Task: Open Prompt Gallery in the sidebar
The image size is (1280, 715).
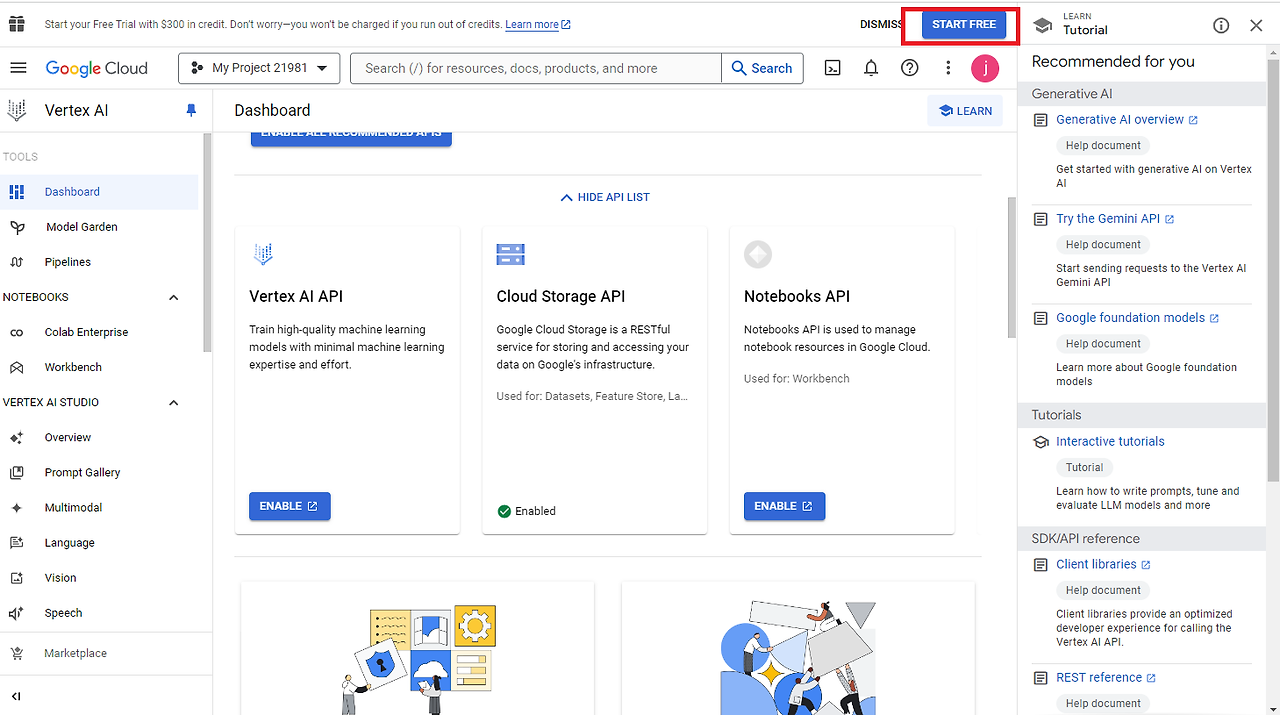Action: tap(99, 473)
